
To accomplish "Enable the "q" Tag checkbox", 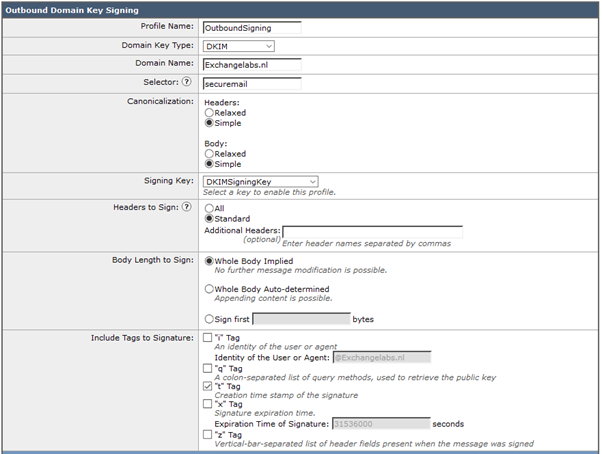I will pyautogui.click(x=207, y=367).
